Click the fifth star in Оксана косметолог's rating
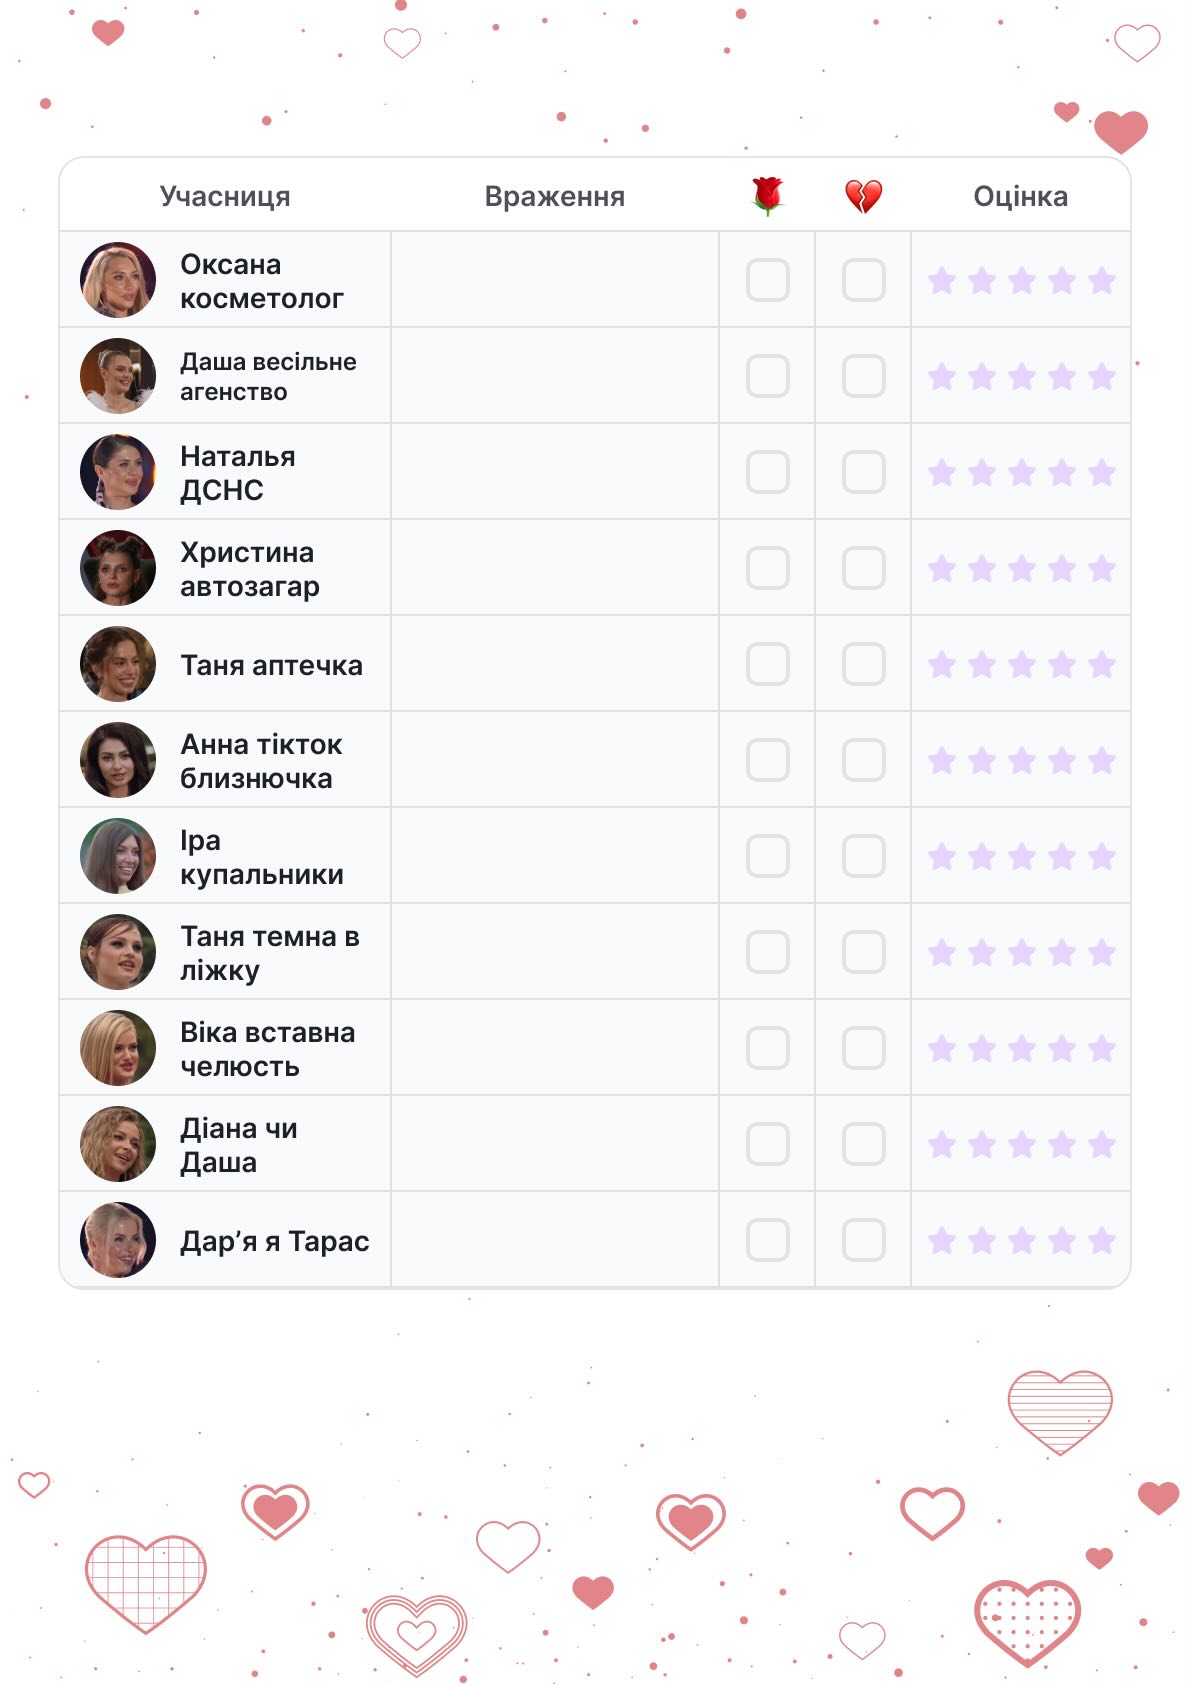 click(x=1101, y=280)
